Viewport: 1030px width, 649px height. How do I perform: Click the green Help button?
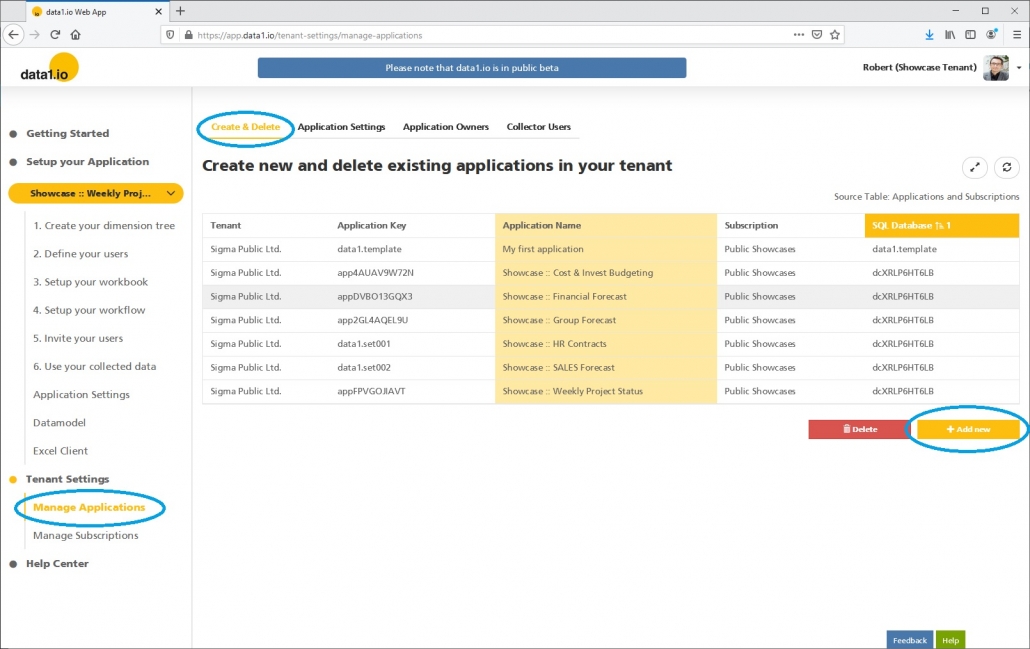(950, 640)
